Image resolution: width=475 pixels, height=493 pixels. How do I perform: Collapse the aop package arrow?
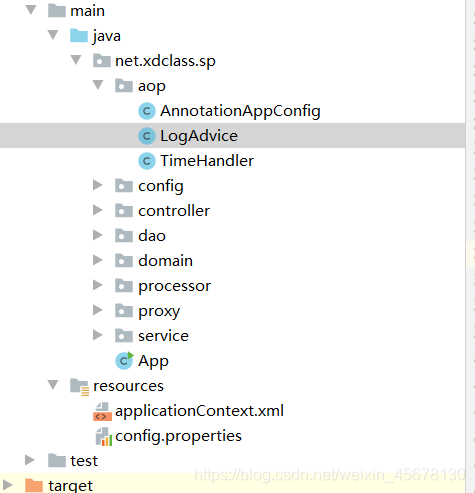[x=98, y=85]
